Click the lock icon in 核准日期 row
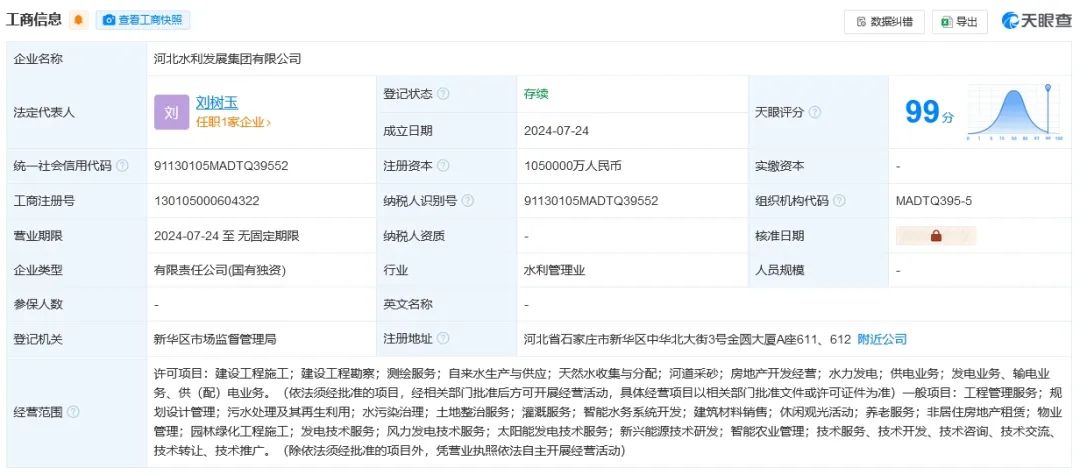 [x=936, y=236]
